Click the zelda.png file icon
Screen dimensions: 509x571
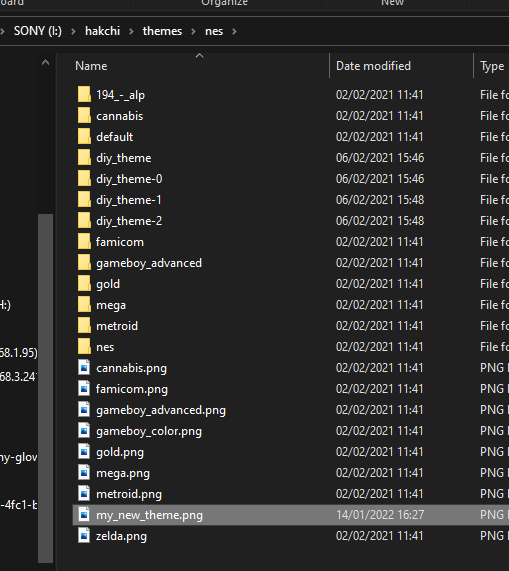pos(84,536)
